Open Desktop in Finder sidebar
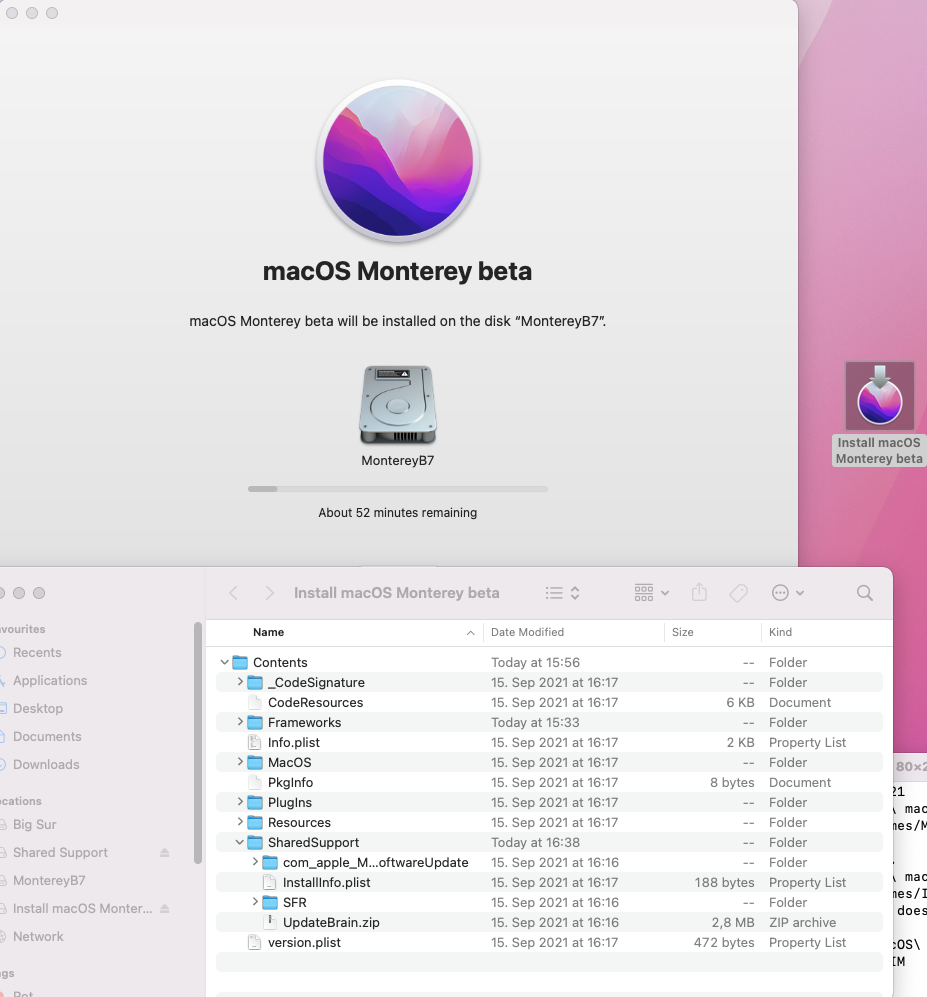 tap(38, 708)
